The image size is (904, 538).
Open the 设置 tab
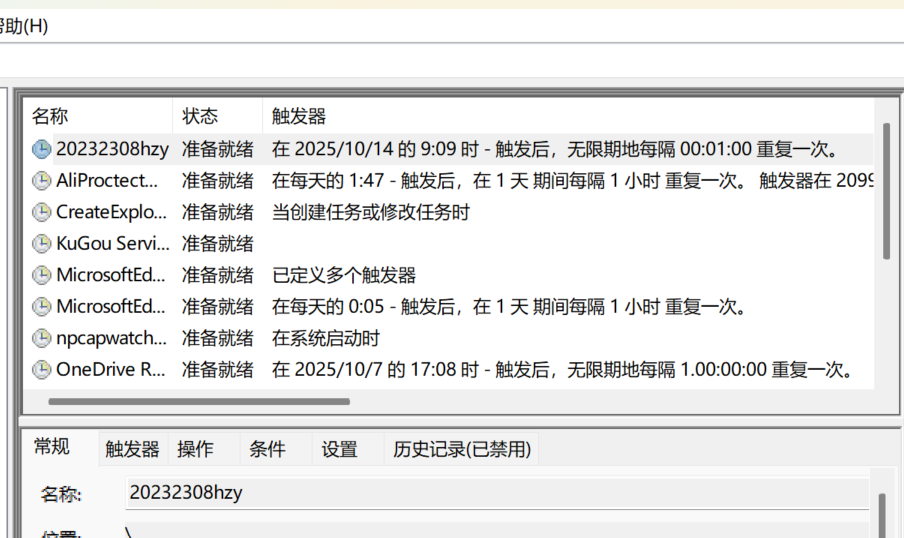click(x=339, y=449)
